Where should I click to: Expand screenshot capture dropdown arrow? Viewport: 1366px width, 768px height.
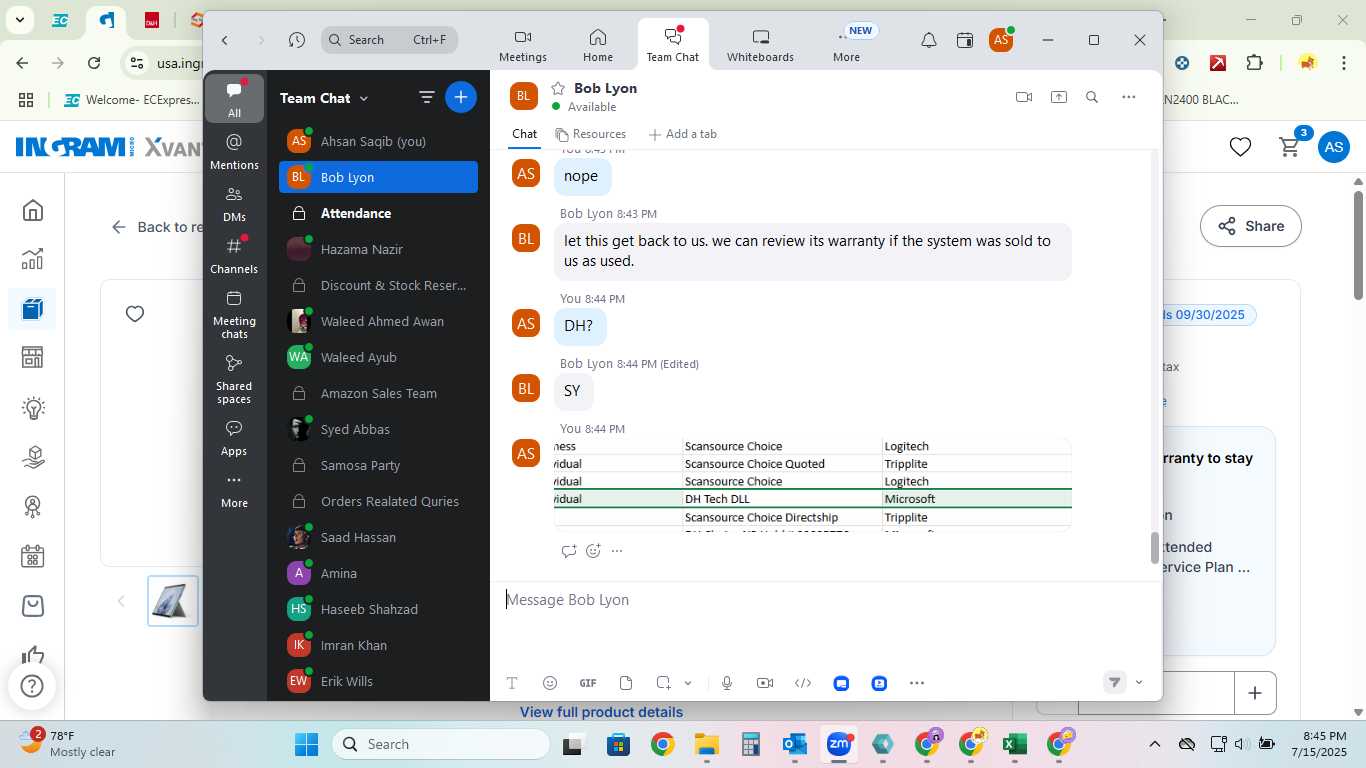688,683
